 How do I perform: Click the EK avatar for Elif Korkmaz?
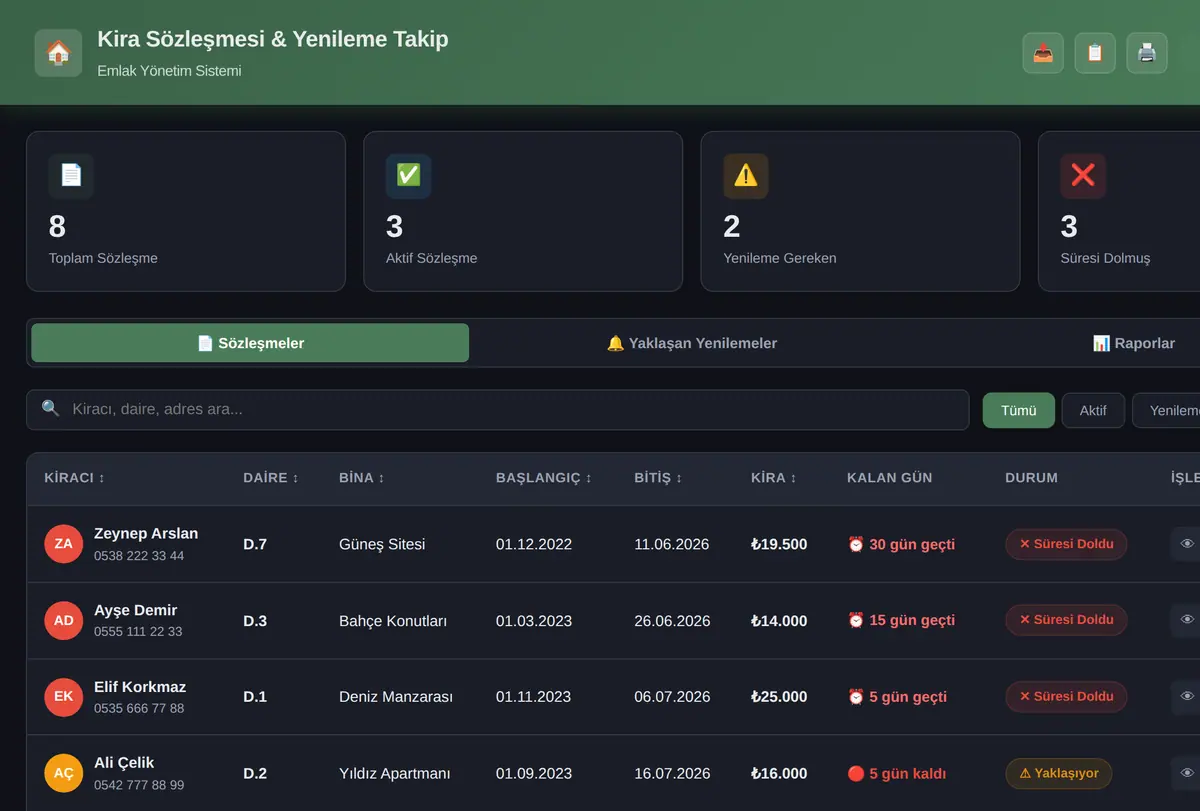[x=63, y=697]
